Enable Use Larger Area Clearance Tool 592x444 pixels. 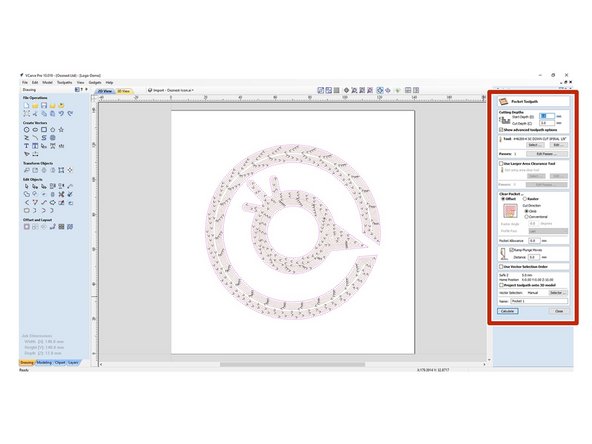(x=501, y=164)
